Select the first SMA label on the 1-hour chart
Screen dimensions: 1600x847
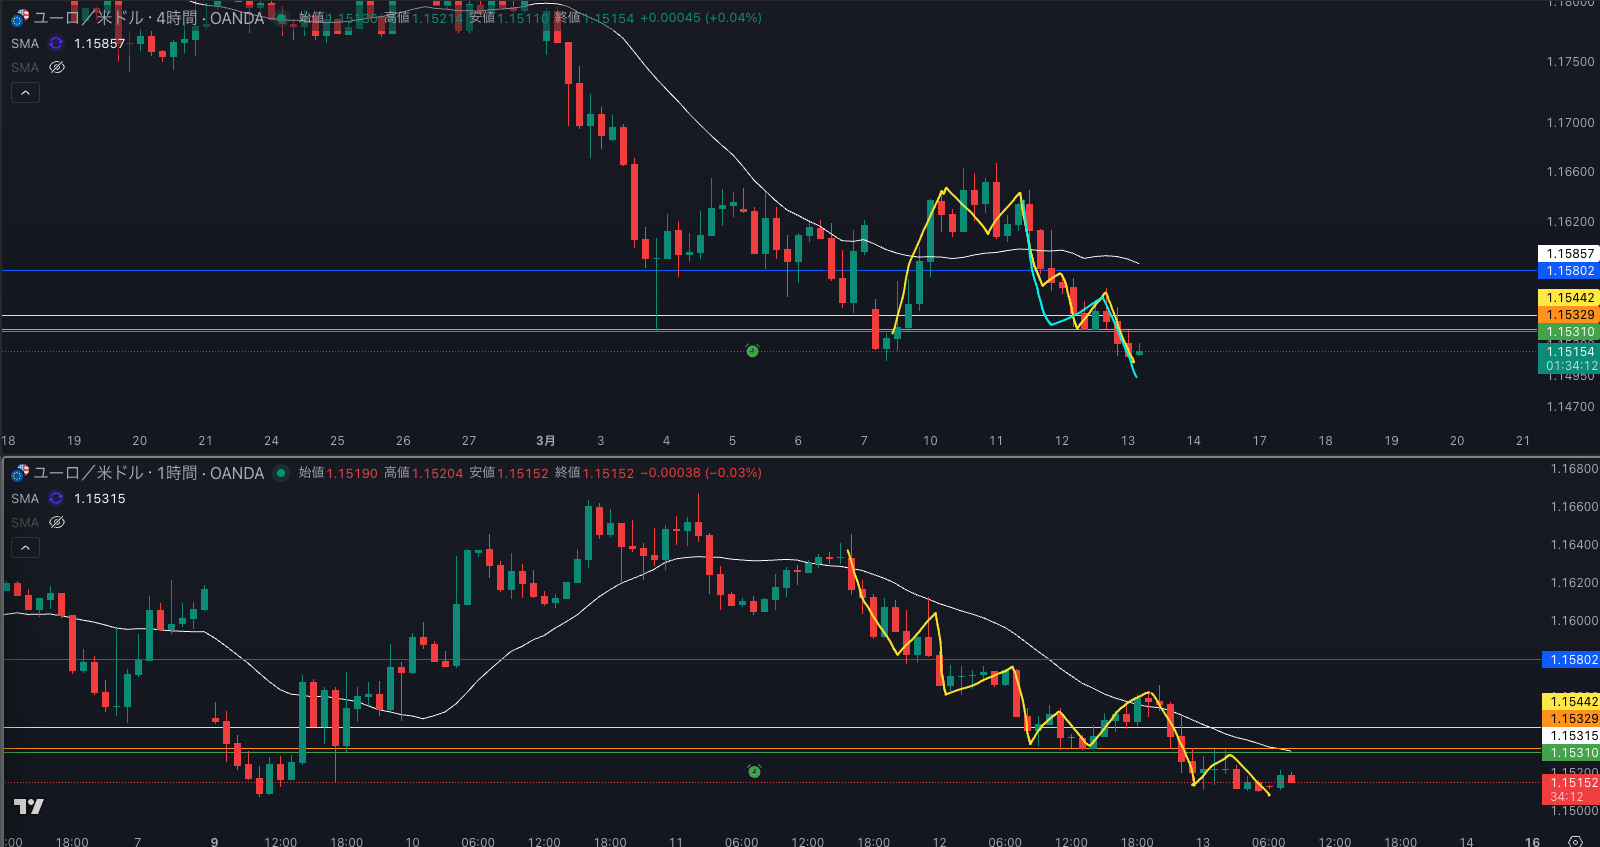click(x=25, y=498)
